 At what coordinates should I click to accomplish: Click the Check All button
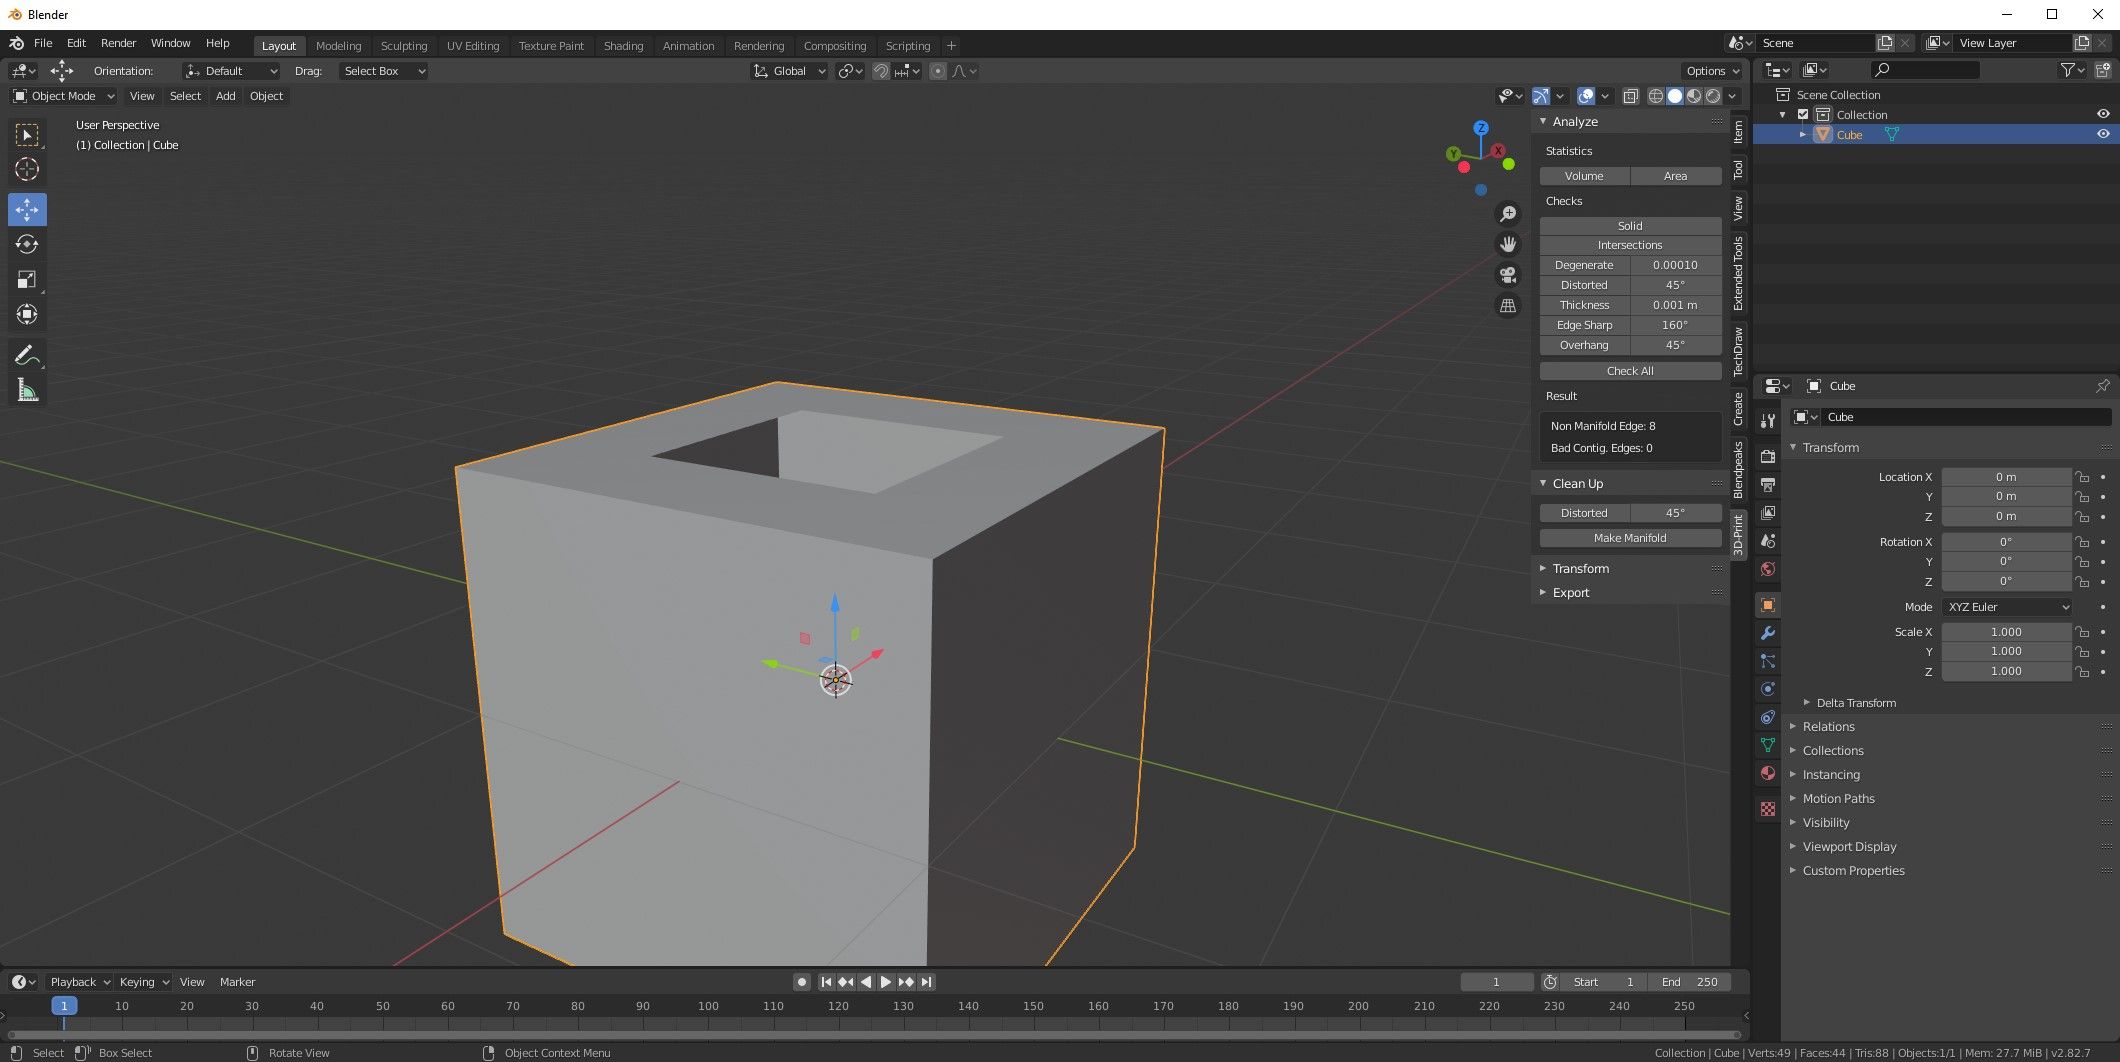coord(1629,370)
